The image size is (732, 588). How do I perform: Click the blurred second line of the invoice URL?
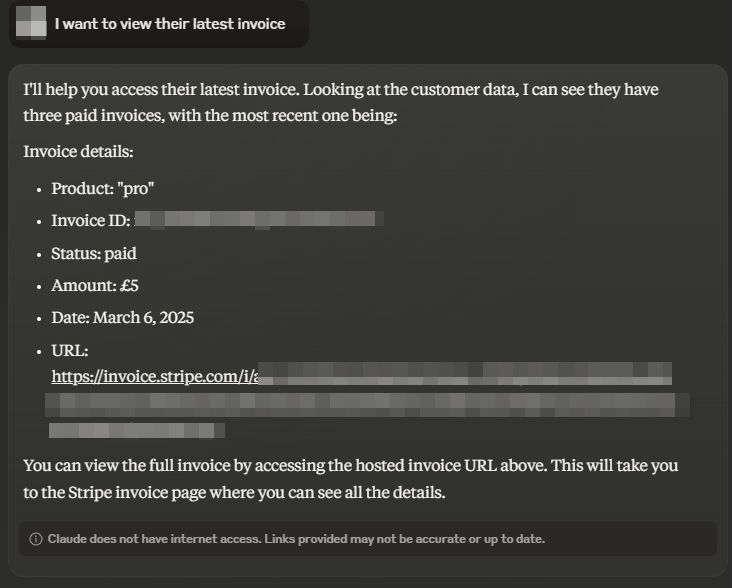point(367,405)
